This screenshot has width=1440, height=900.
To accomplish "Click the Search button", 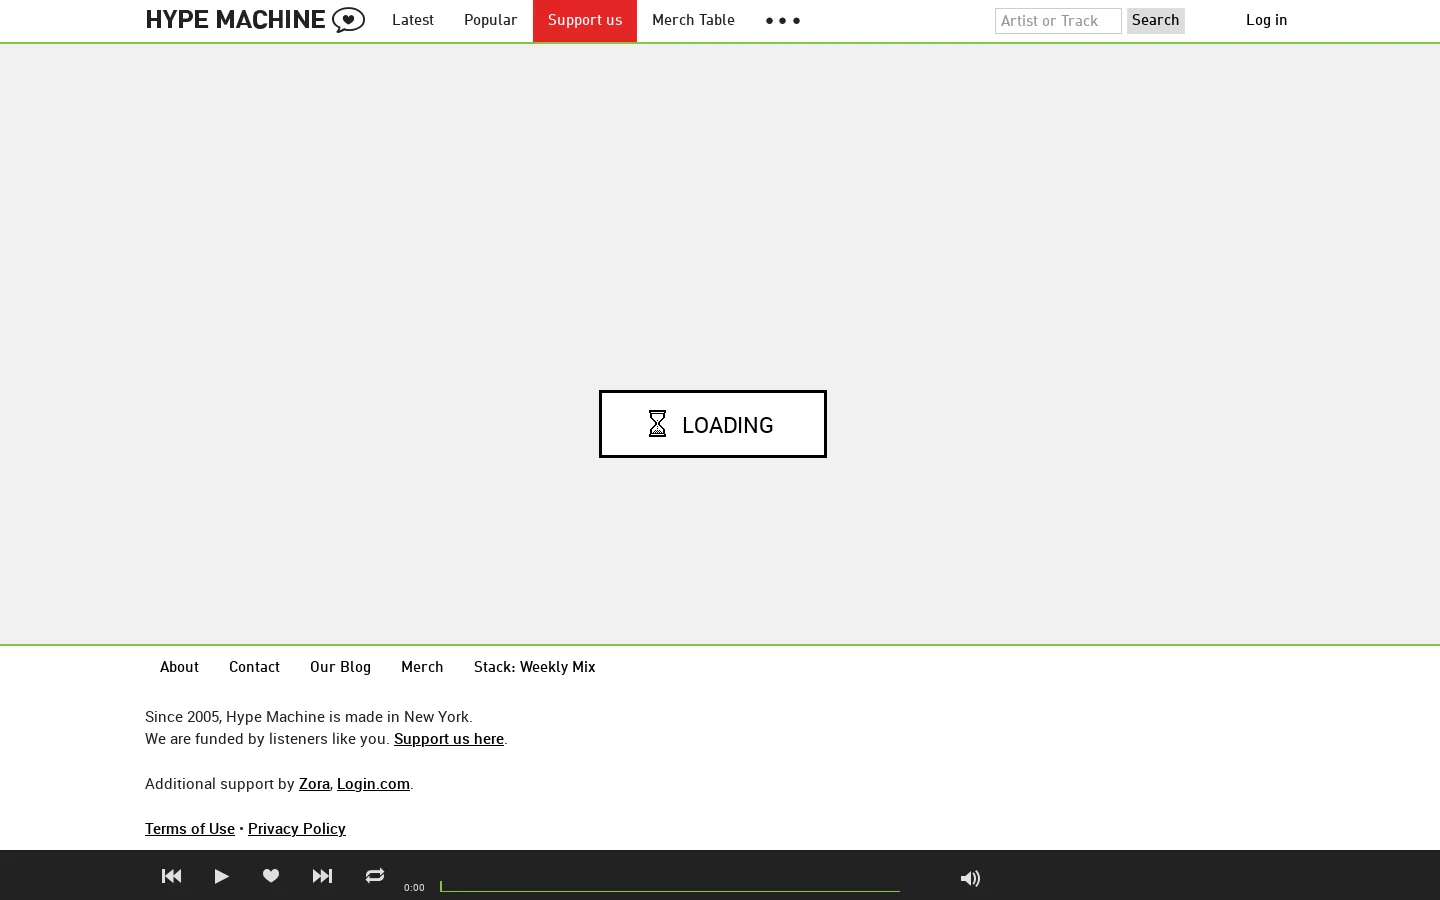I will click(1156, 20).
